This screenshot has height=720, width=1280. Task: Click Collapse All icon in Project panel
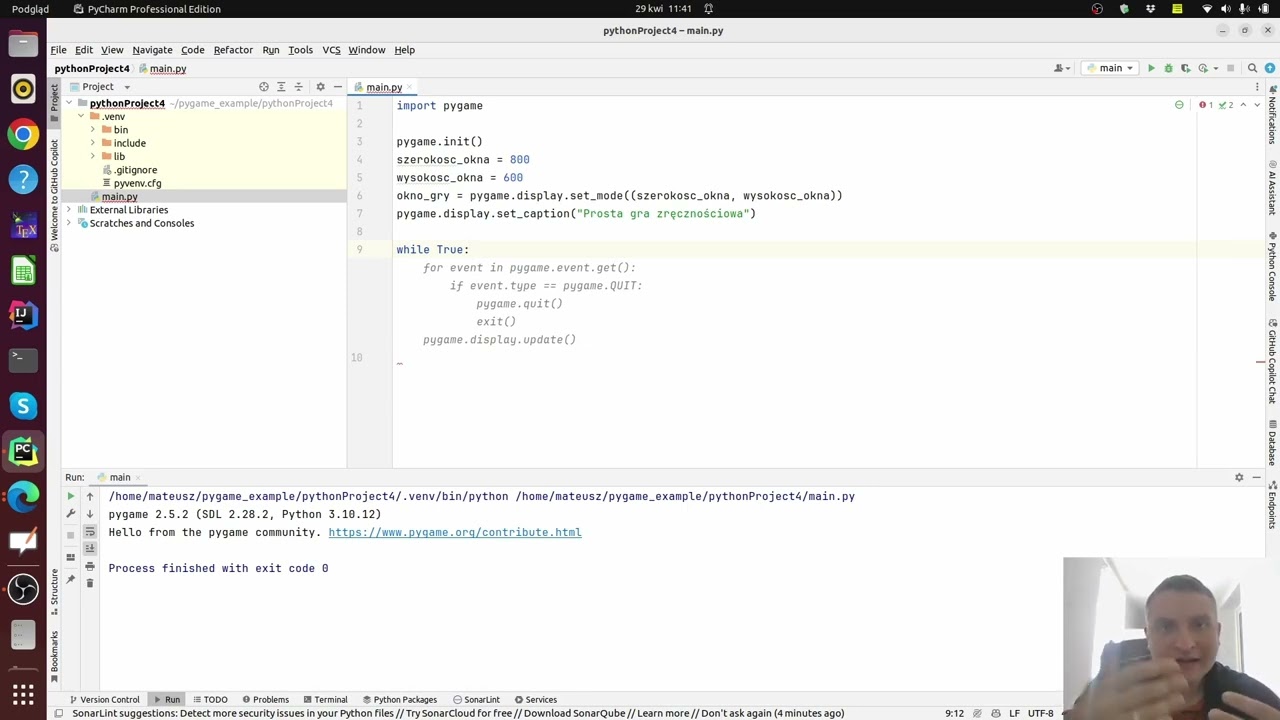click(298, 86)
